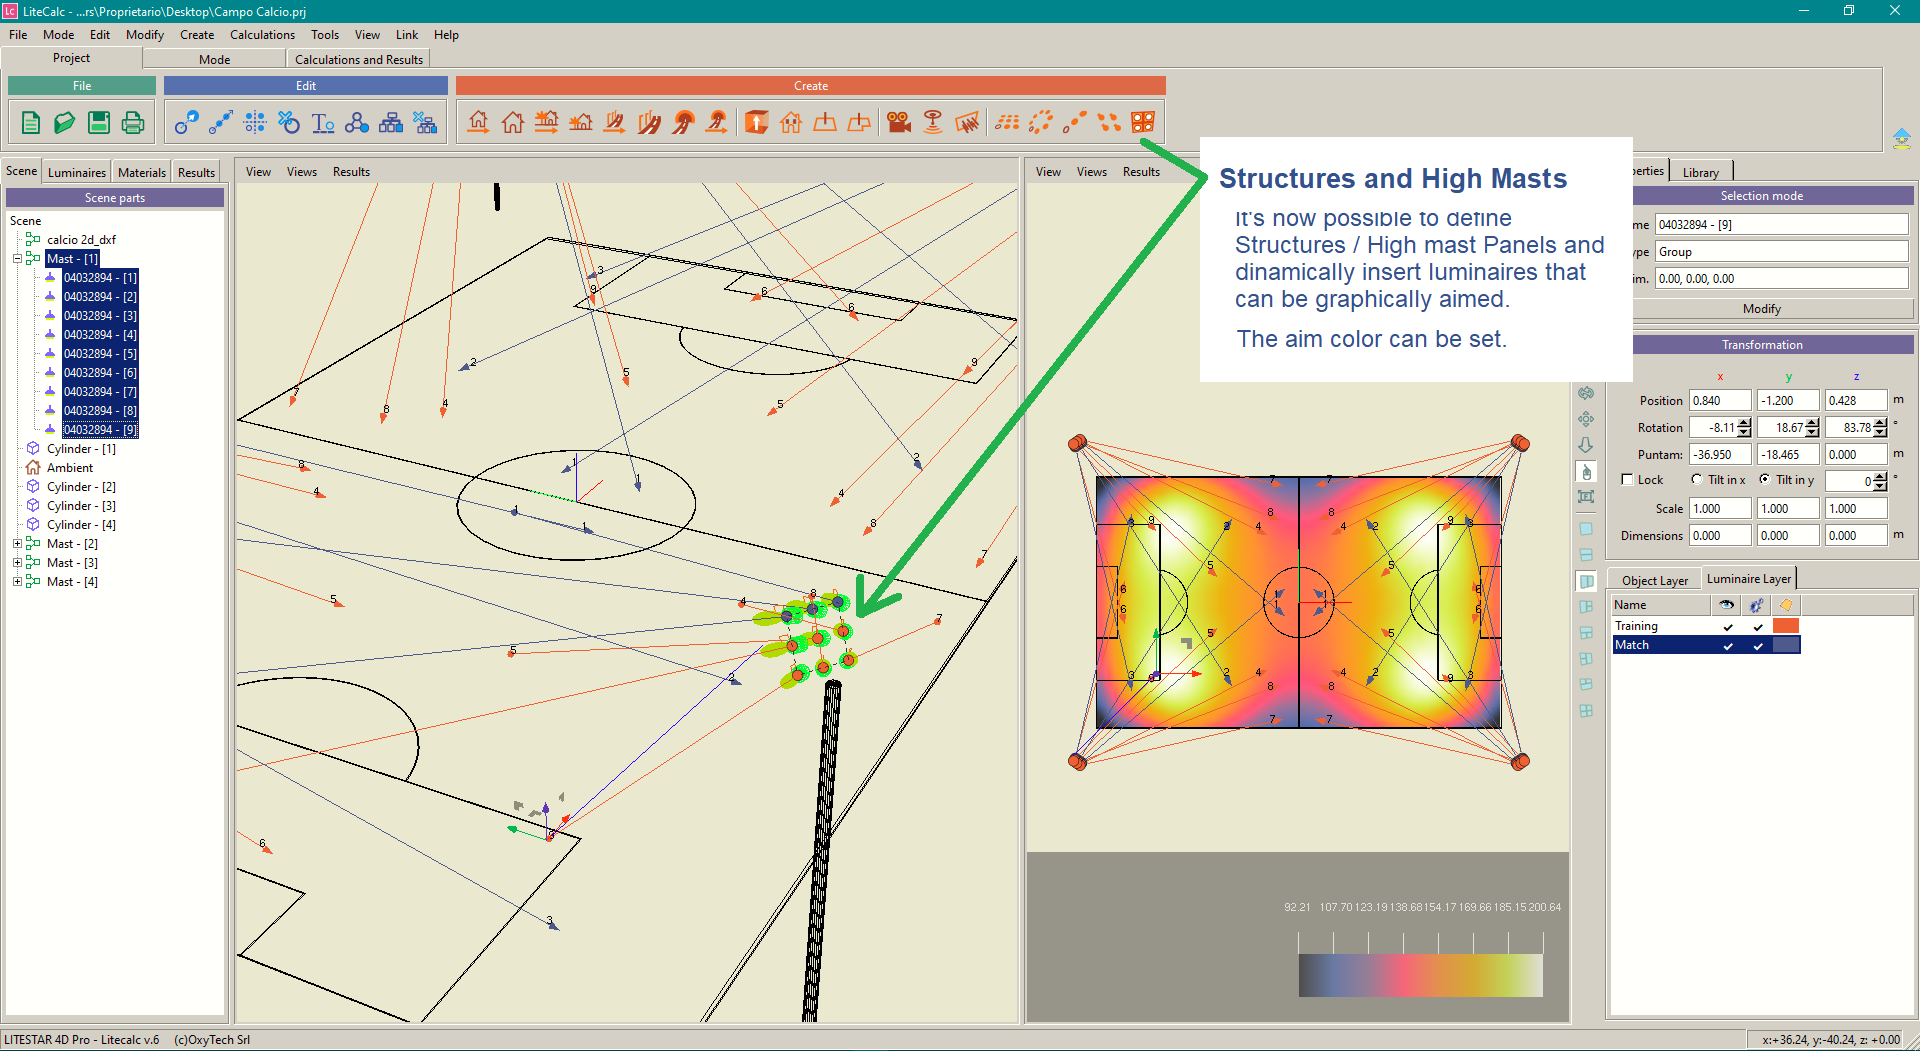
Task: Click the plain orange house outline icon
Action: [x=513, y=122]
